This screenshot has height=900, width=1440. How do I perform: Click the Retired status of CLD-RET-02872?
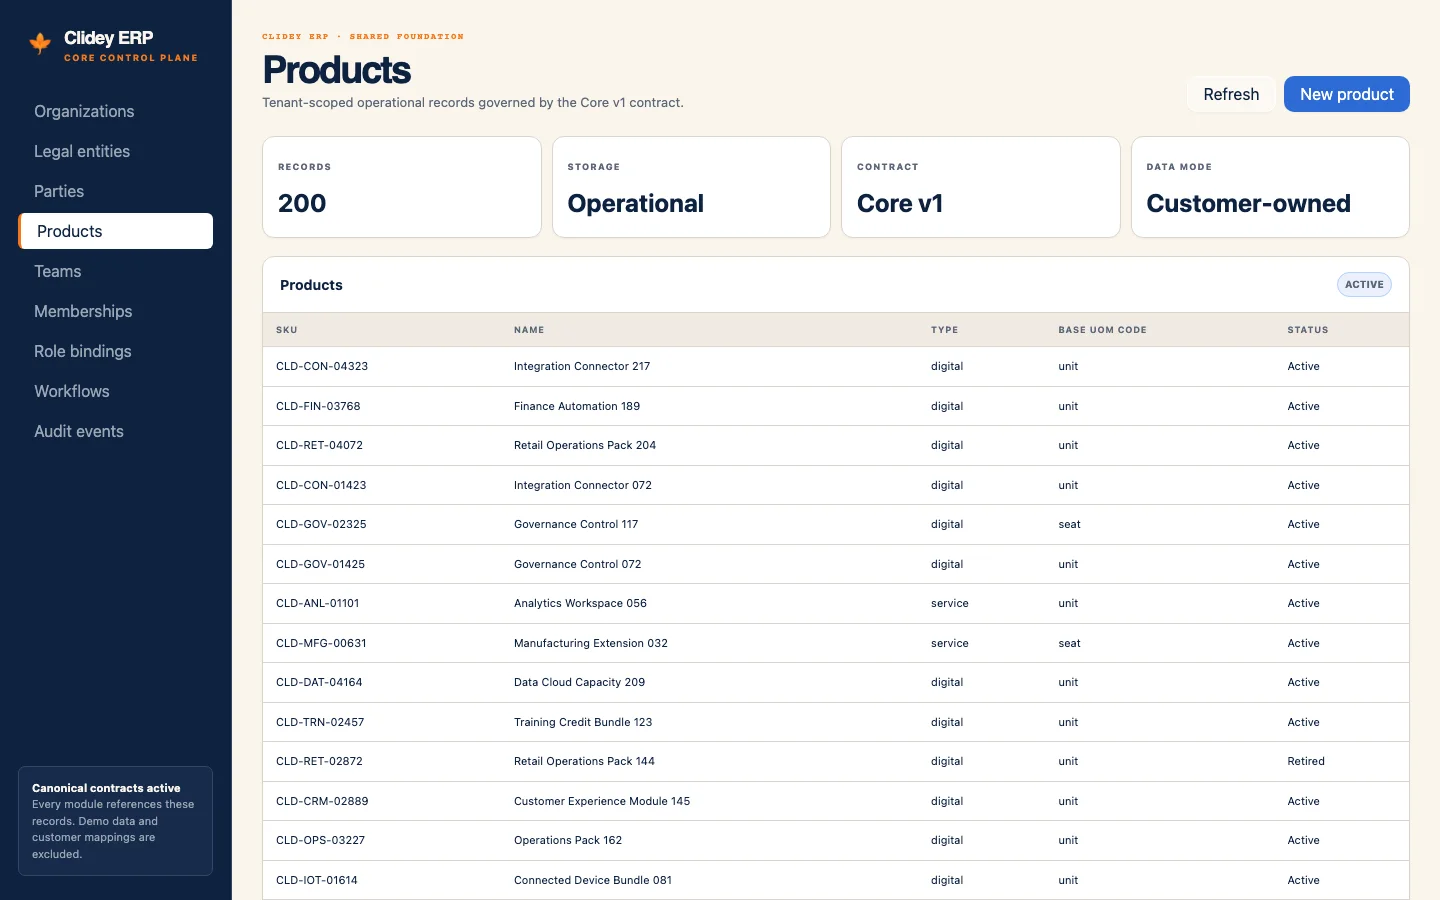[x=1306, y=761]
